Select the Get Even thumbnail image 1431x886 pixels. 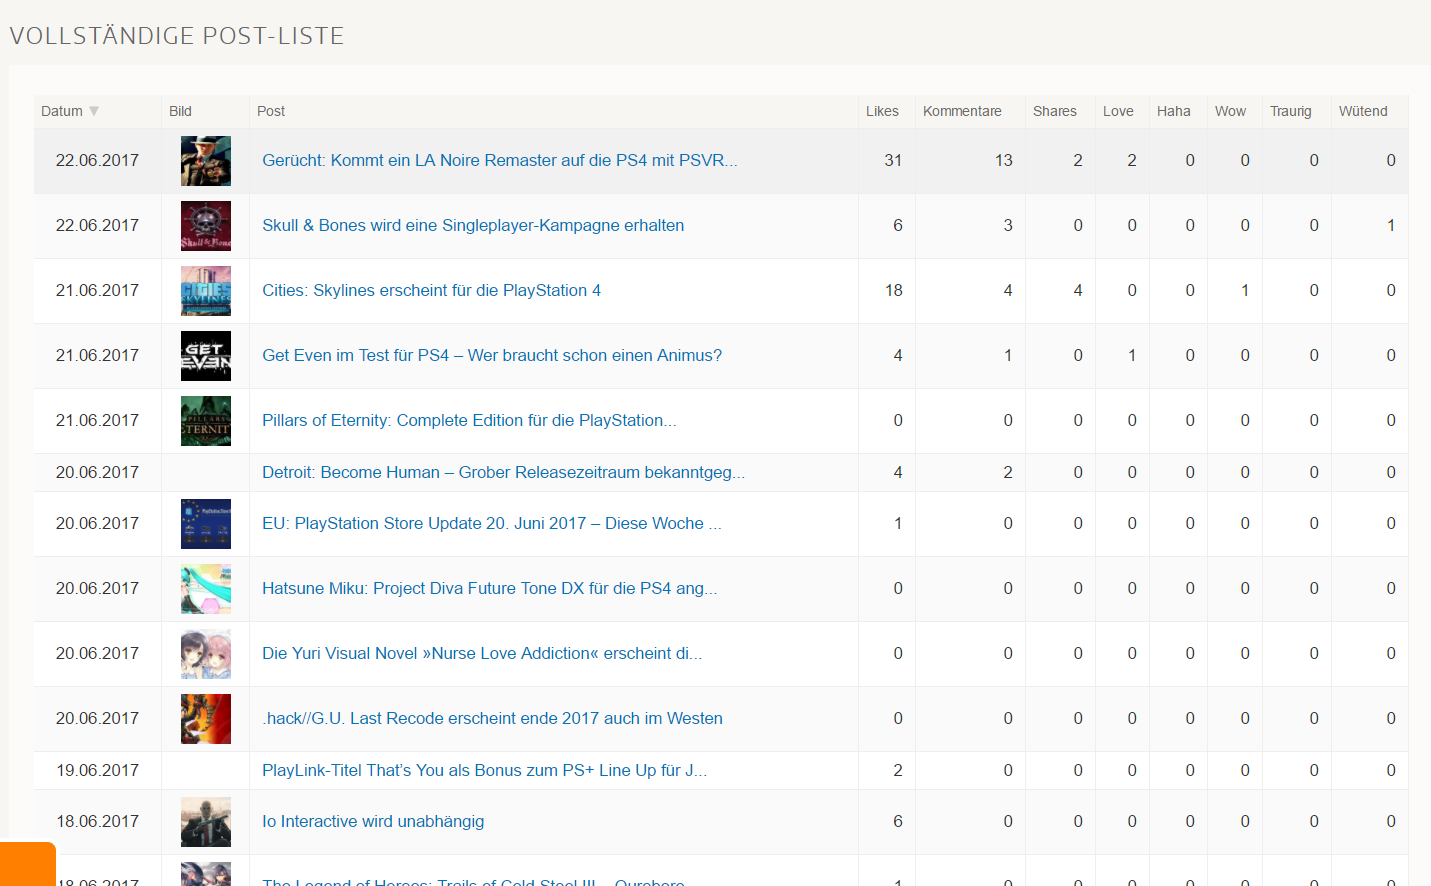(206, 356)
